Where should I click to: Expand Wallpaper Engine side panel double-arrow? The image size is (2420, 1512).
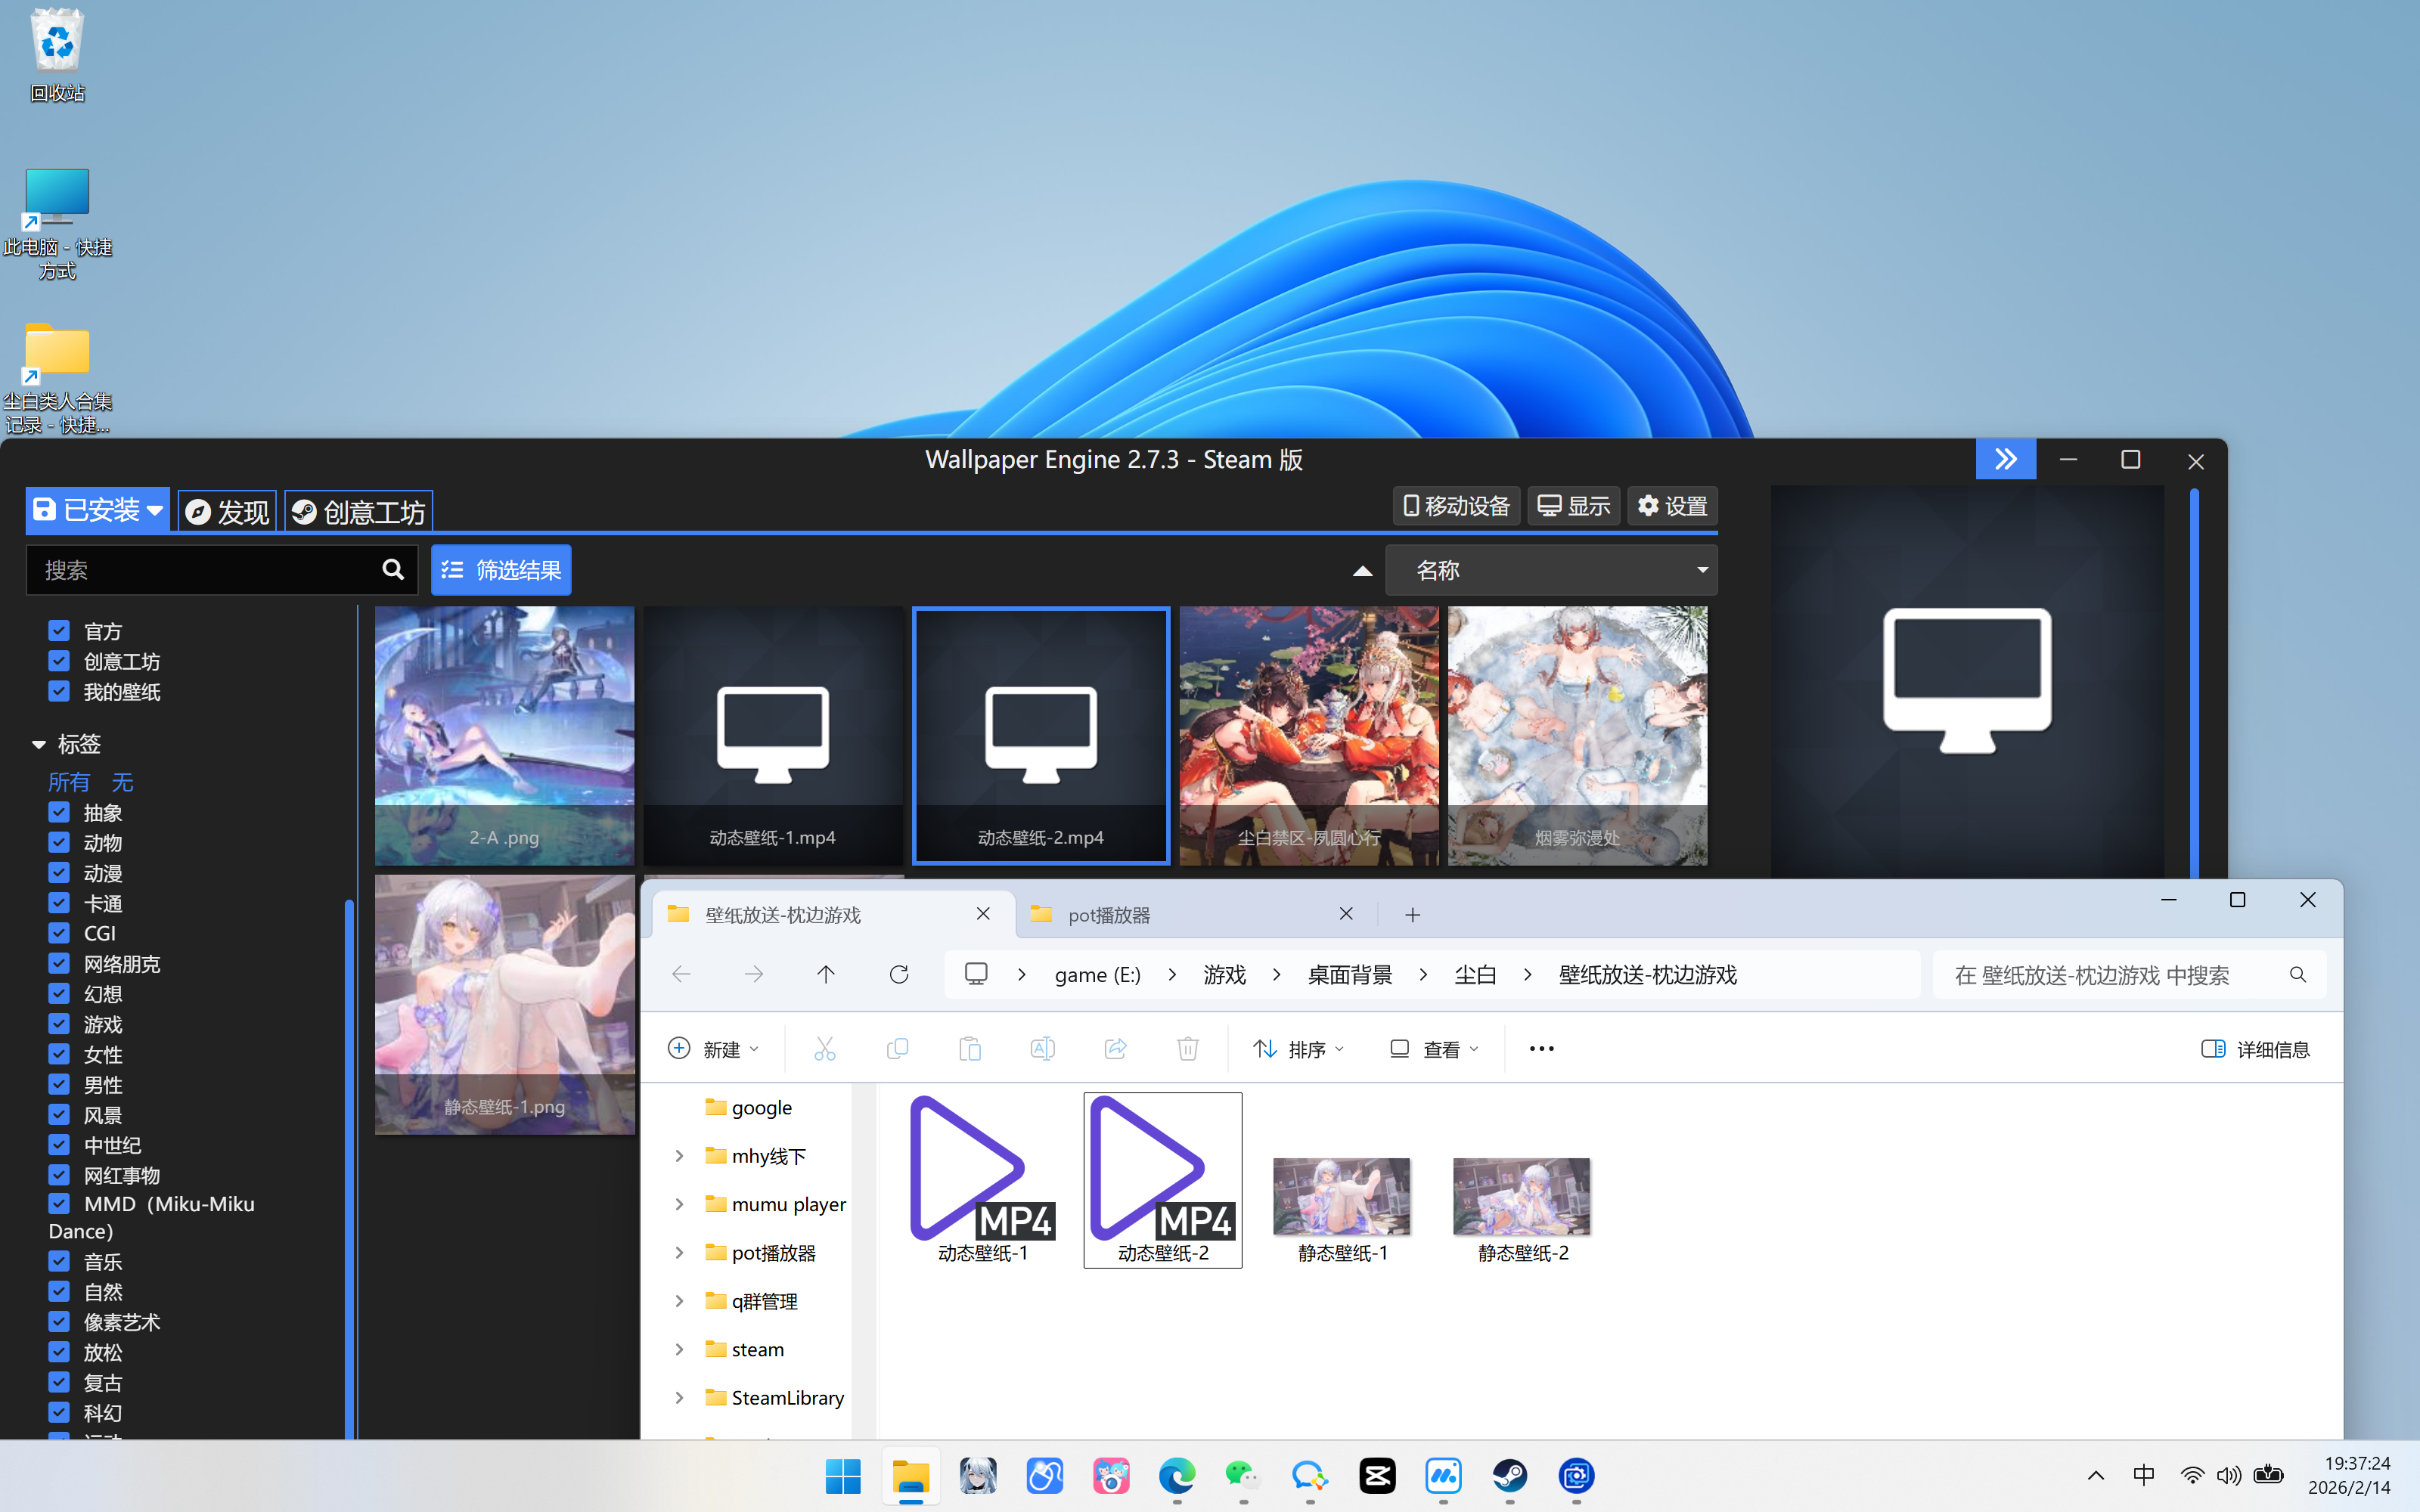click(2005, 460)
